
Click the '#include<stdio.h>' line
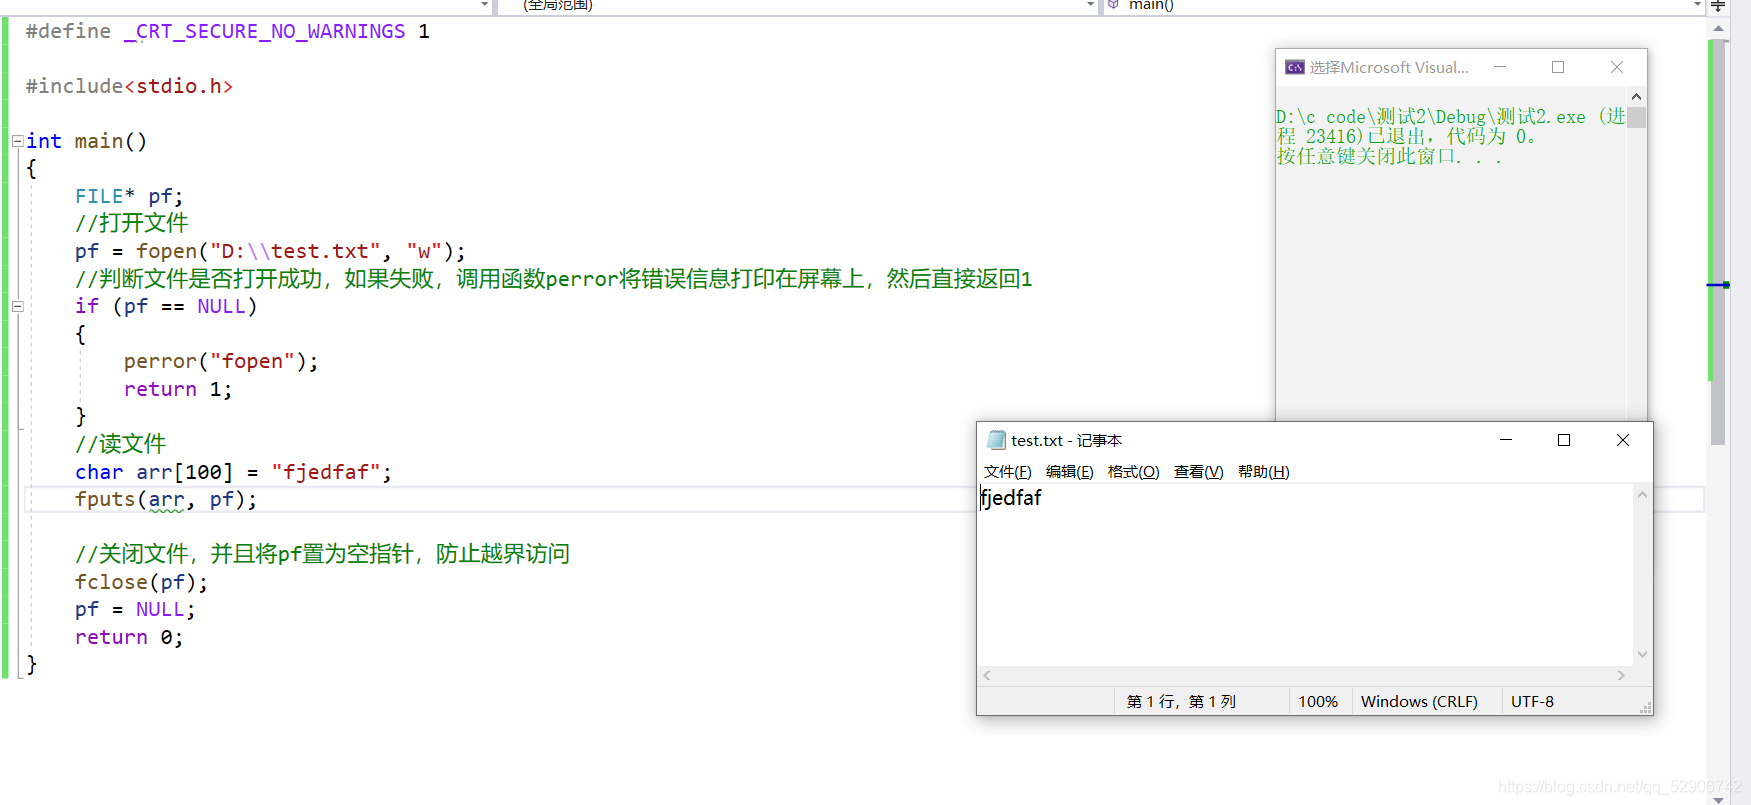129,87
